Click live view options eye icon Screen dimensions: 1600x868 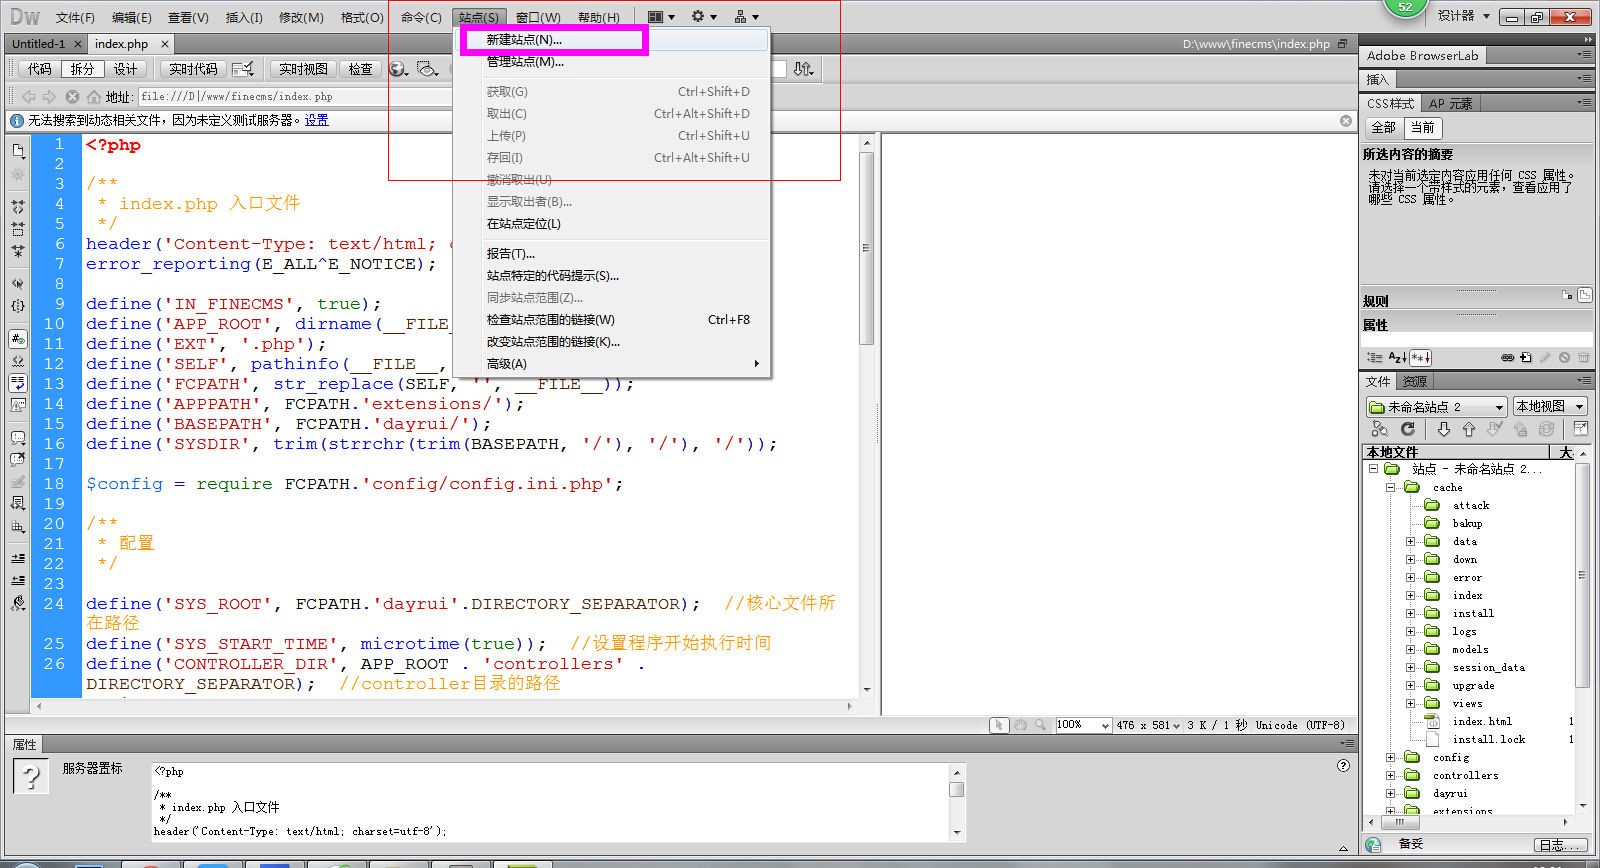[428, 69]
